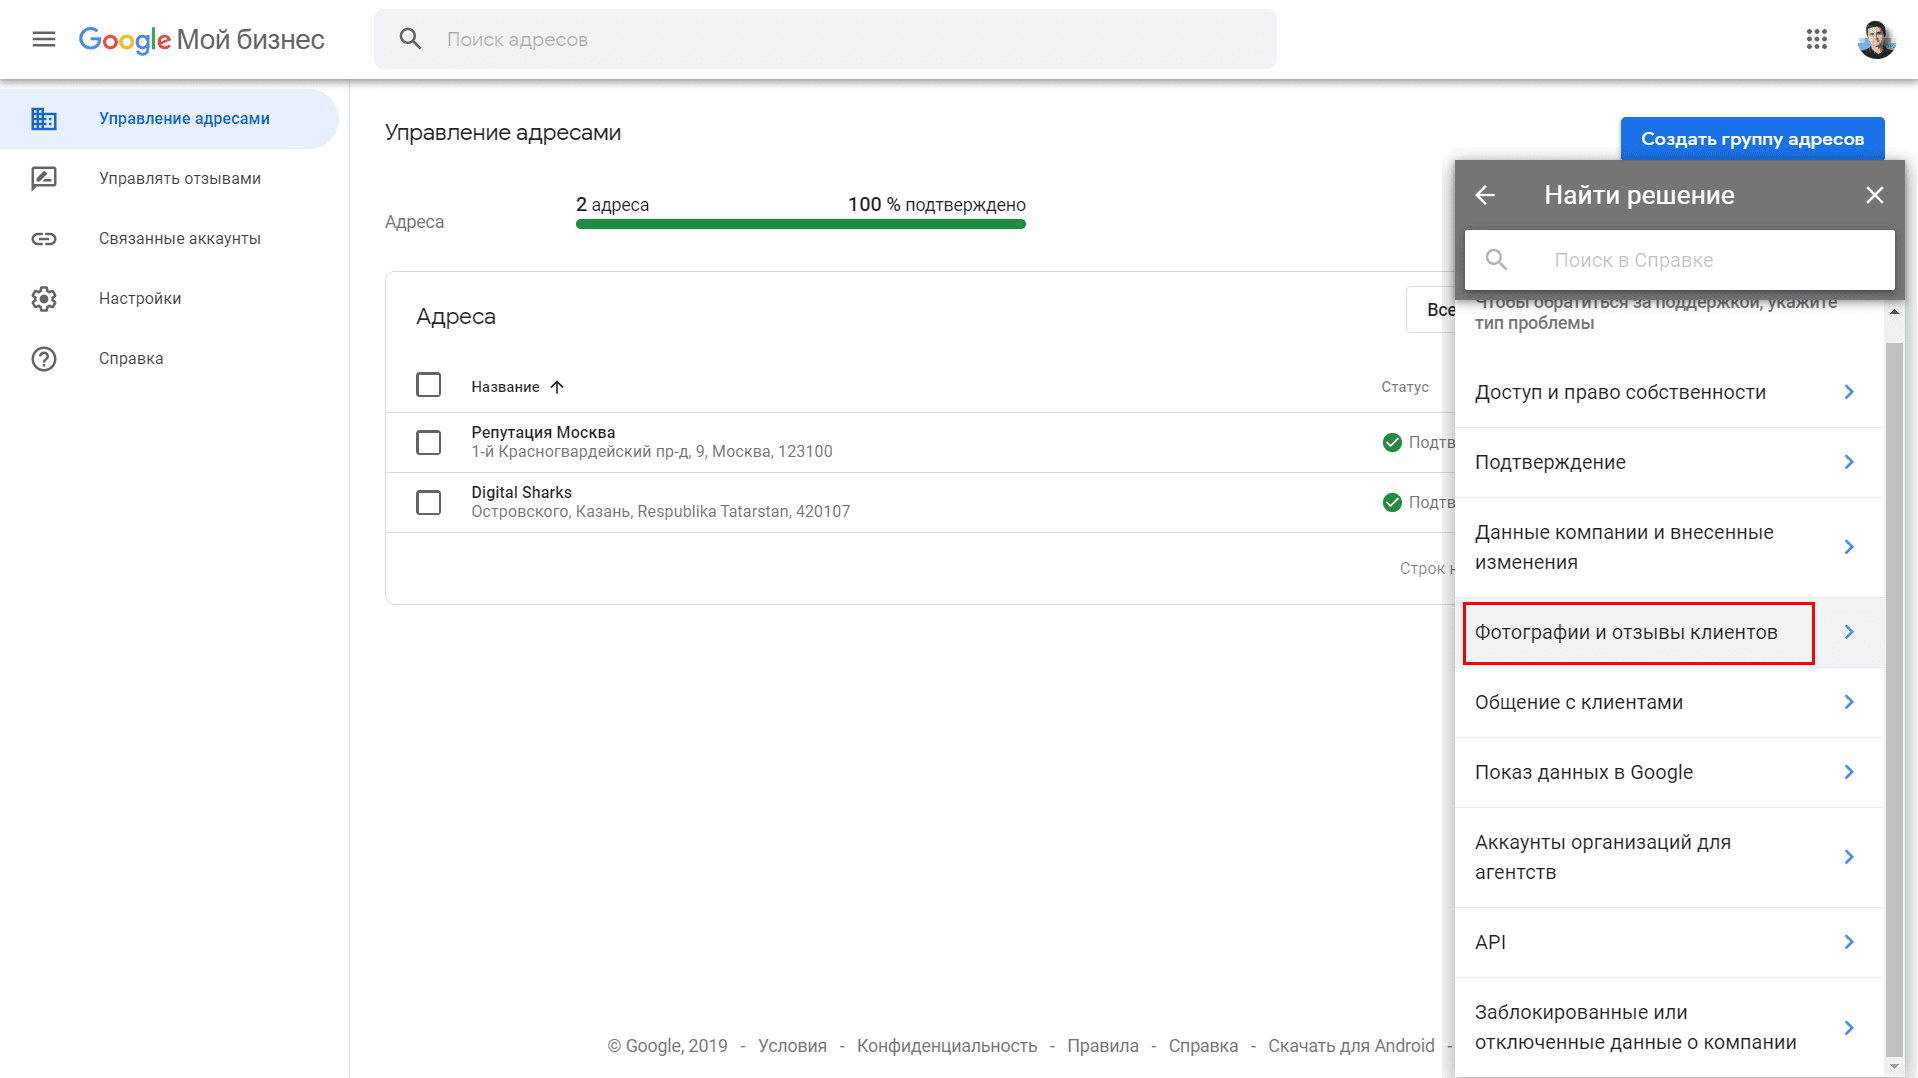The image size is (1918, 1078).
Task: Toggle the select-all addresses checkbox
Action: (x=428, y=385)
